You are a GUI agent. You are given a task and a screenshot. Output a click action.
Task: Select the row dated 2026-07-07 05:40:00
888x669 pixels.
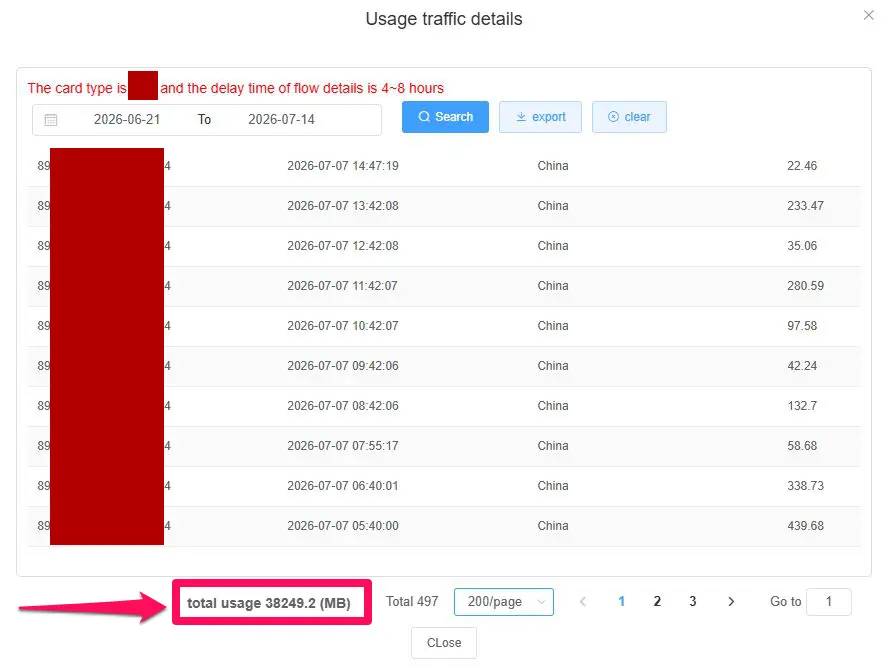coord(444,526)
